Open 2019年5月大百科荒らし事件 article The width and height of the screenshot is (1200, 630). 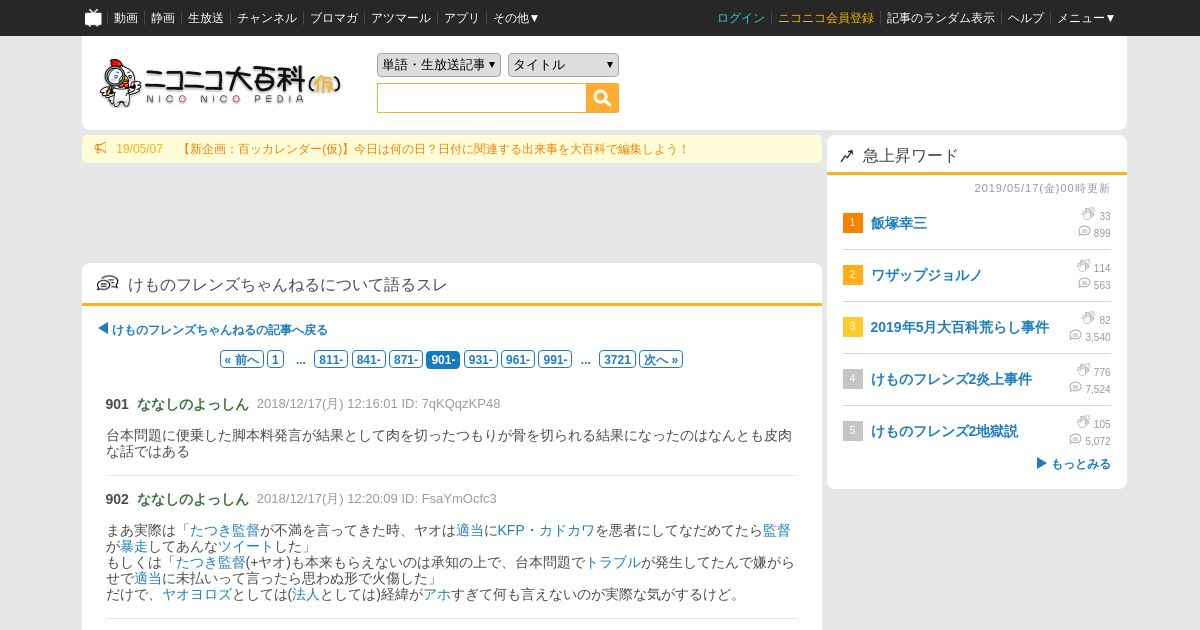point(960,327)
